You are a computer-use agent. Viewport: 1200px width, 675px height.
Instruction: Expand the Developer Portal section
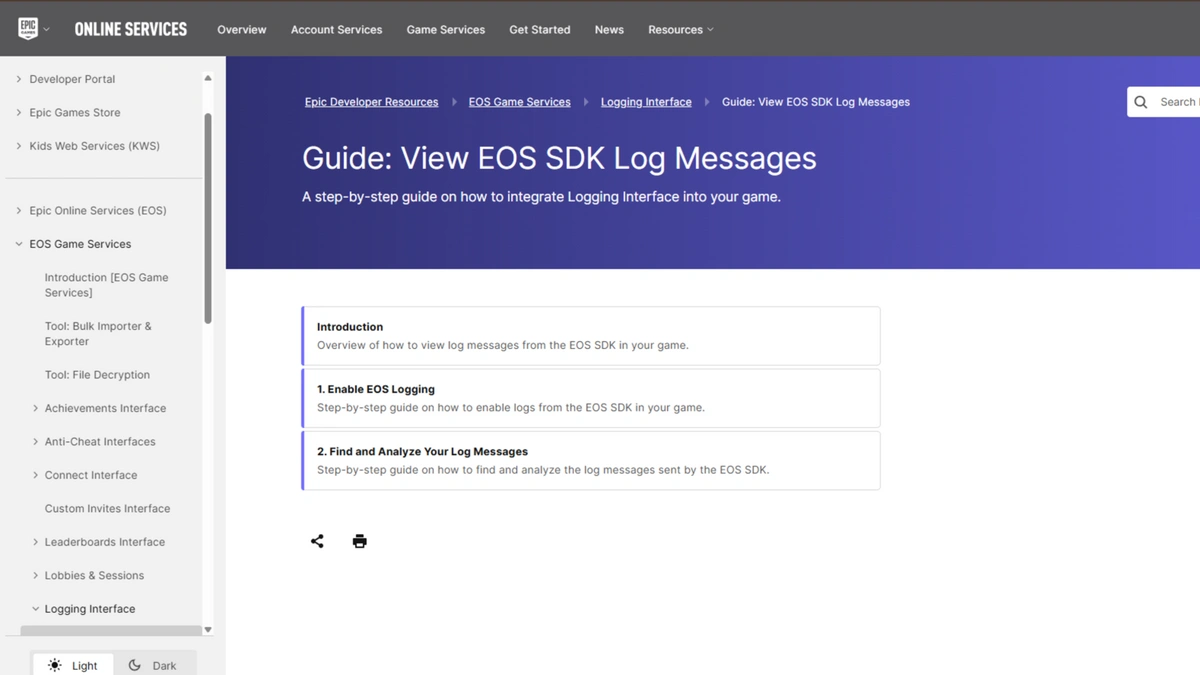(19, 79)
